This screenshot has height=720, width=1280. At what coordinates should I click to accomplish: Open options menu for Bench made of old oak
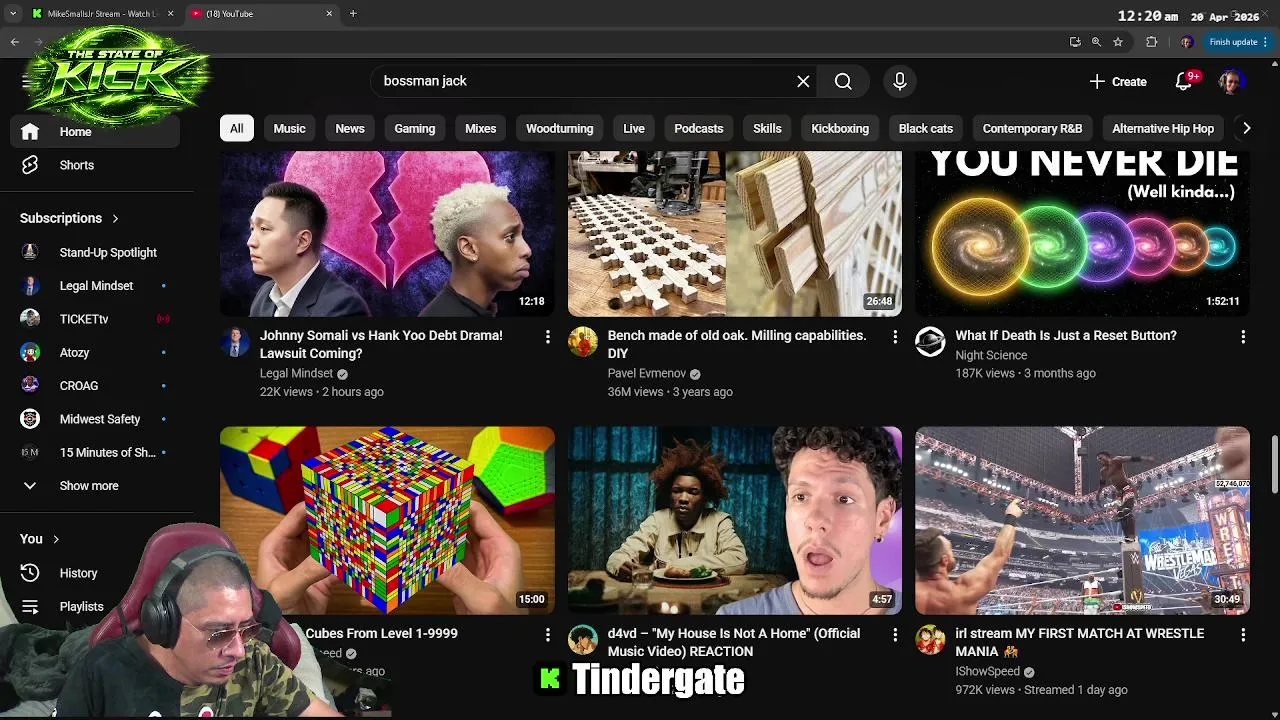(895, 337)
